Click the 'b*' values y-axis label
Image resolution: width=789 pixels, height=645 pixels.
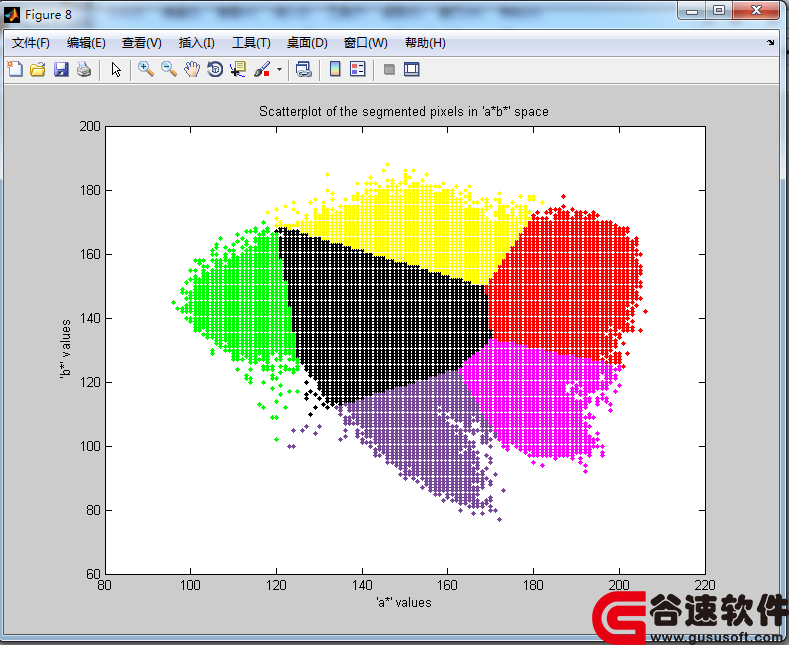click(65, 349)
